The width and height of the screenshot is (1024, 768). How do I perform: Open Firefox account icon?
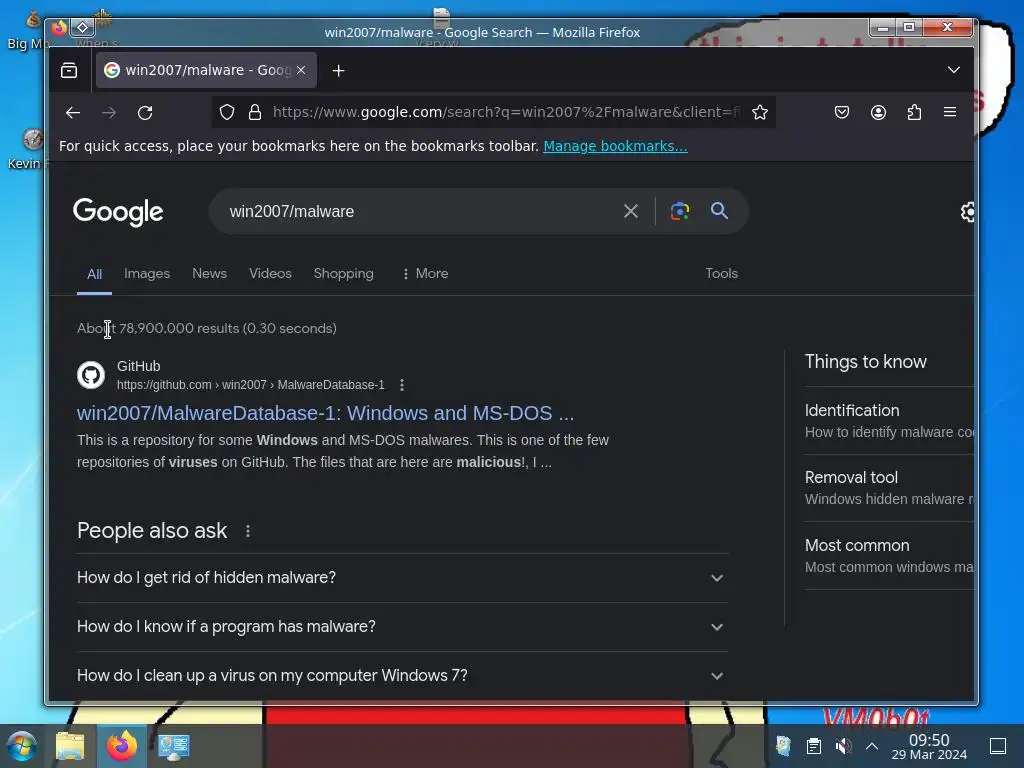(x=878, y=112)
